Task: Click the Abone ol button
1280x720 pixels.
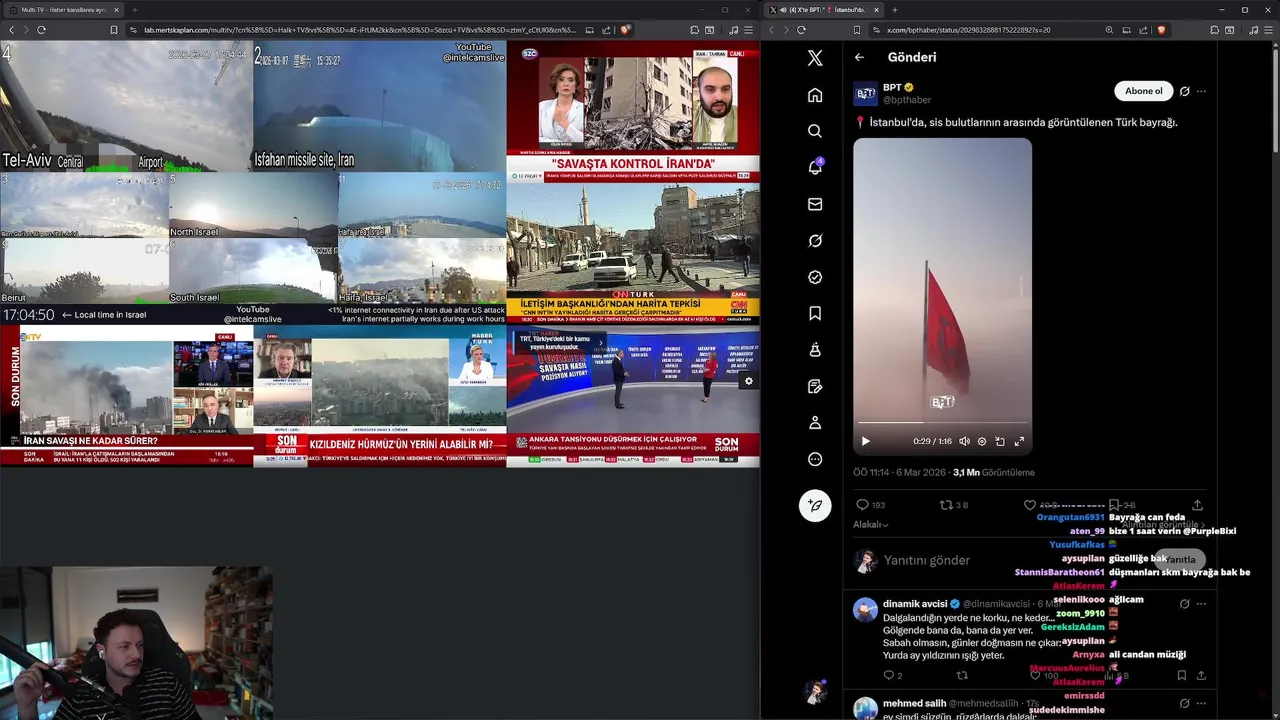Action: tap(1143, 91)
